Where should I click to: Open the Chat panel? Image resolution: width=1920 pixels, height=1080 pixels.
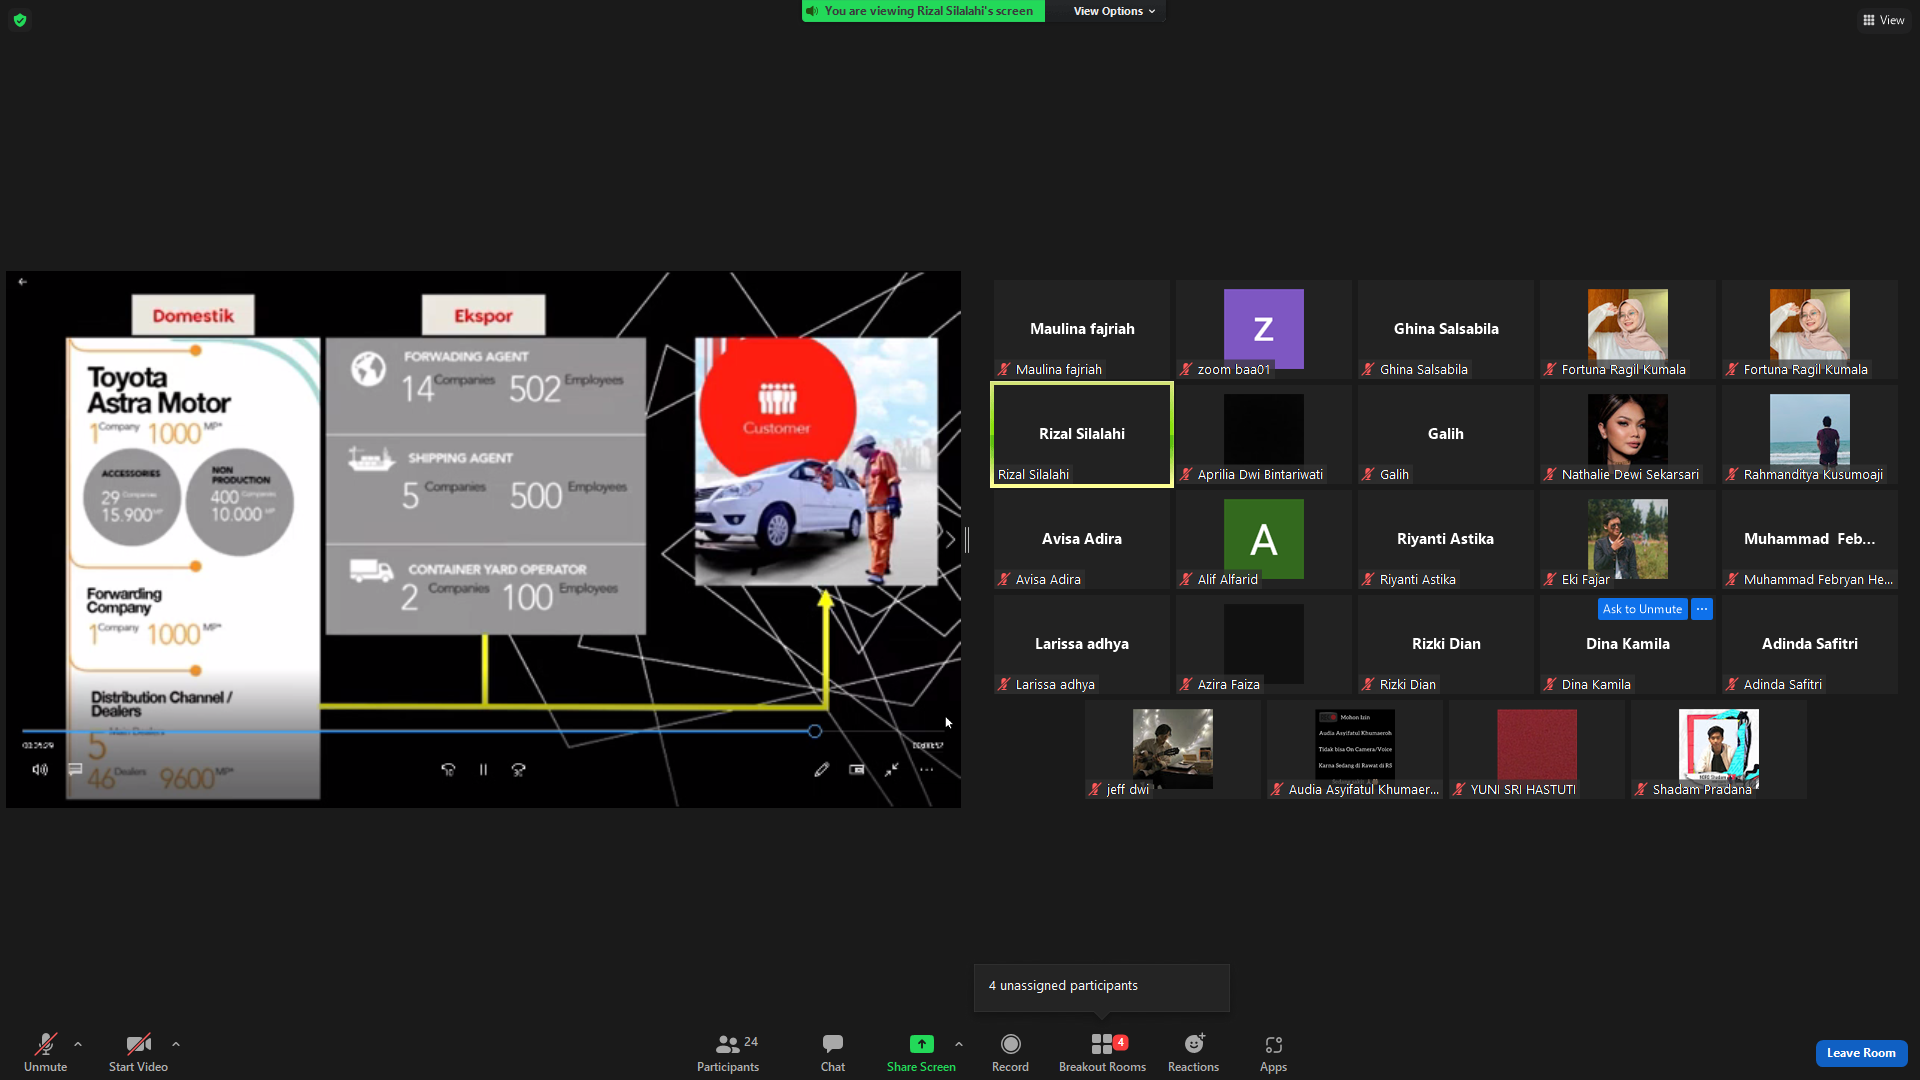[833, 1053]
